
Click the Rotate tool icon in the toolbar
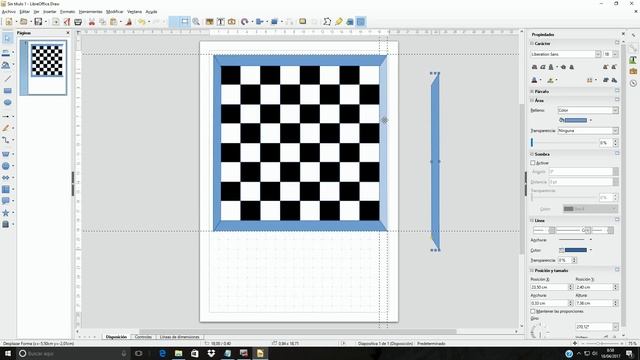244,22
